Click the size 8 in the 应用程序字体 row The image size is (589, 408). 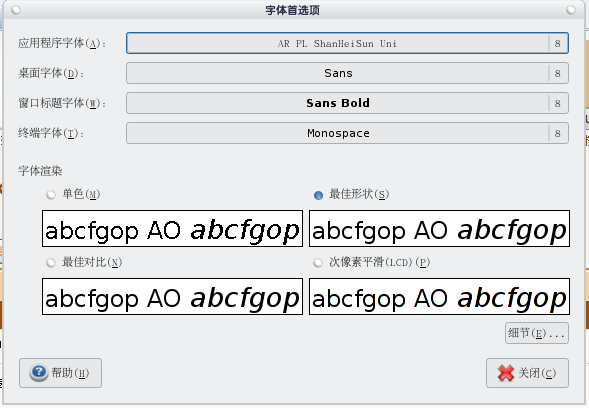558,44
